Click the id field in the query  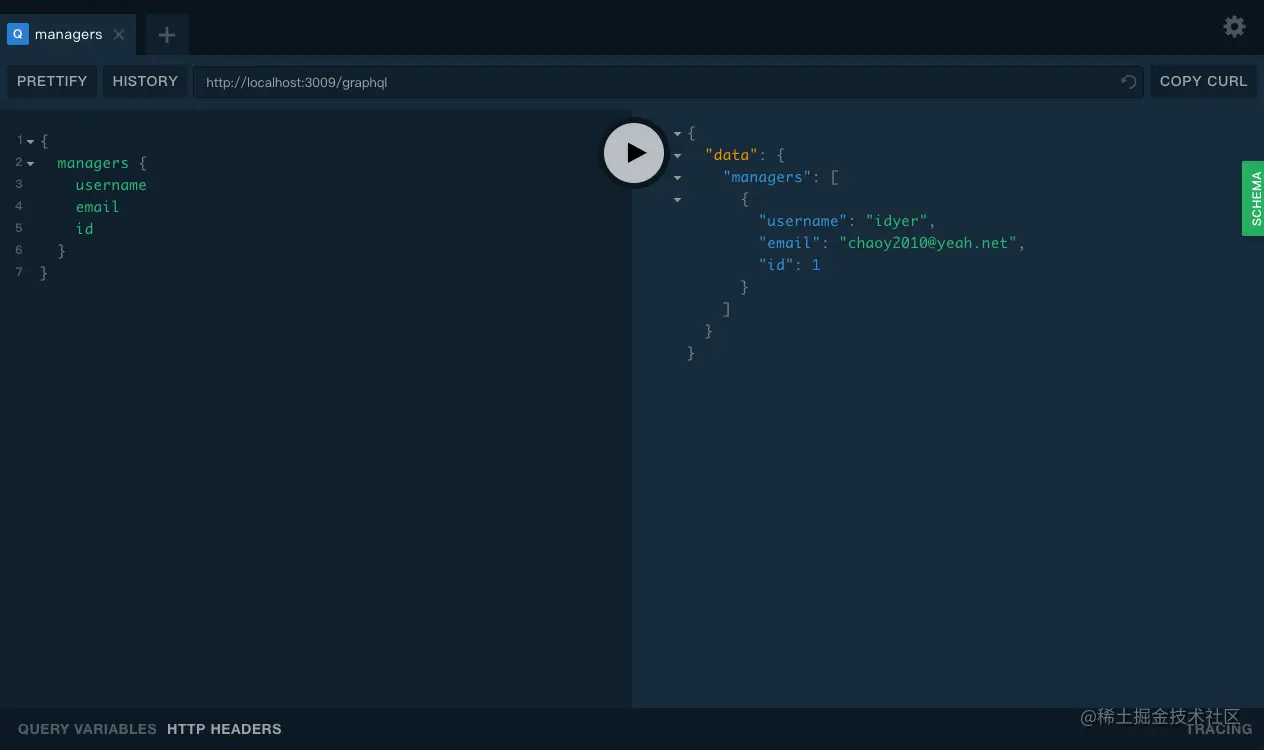pos(84,229)
